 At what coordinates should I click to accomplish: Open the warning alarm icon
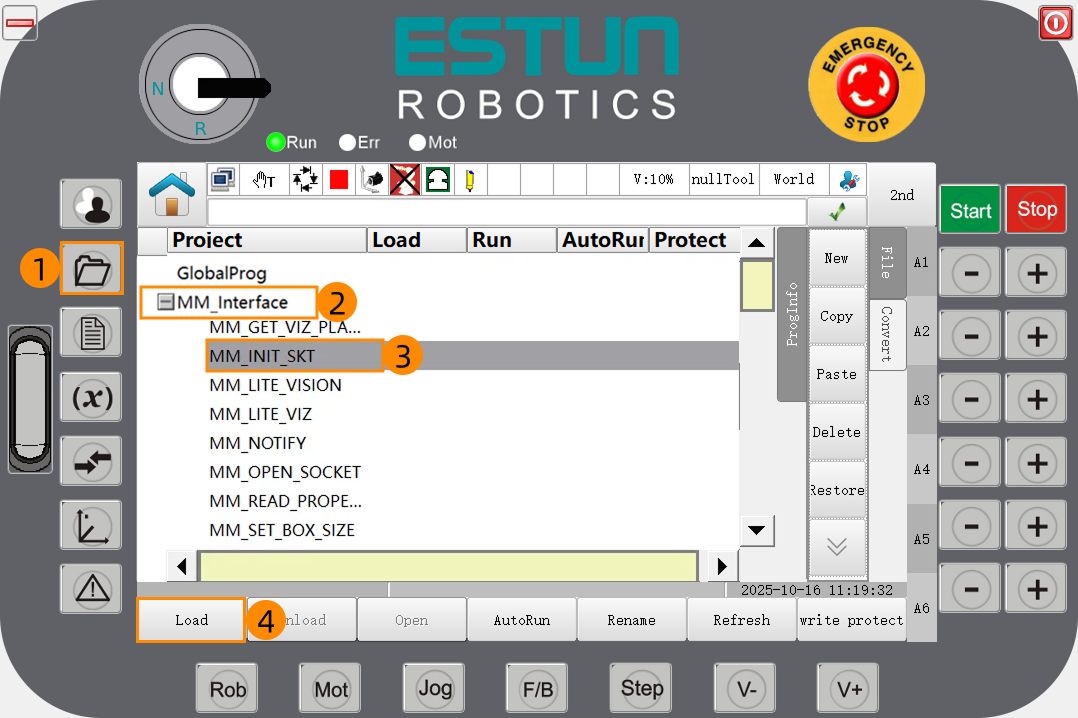coord(91,589)
